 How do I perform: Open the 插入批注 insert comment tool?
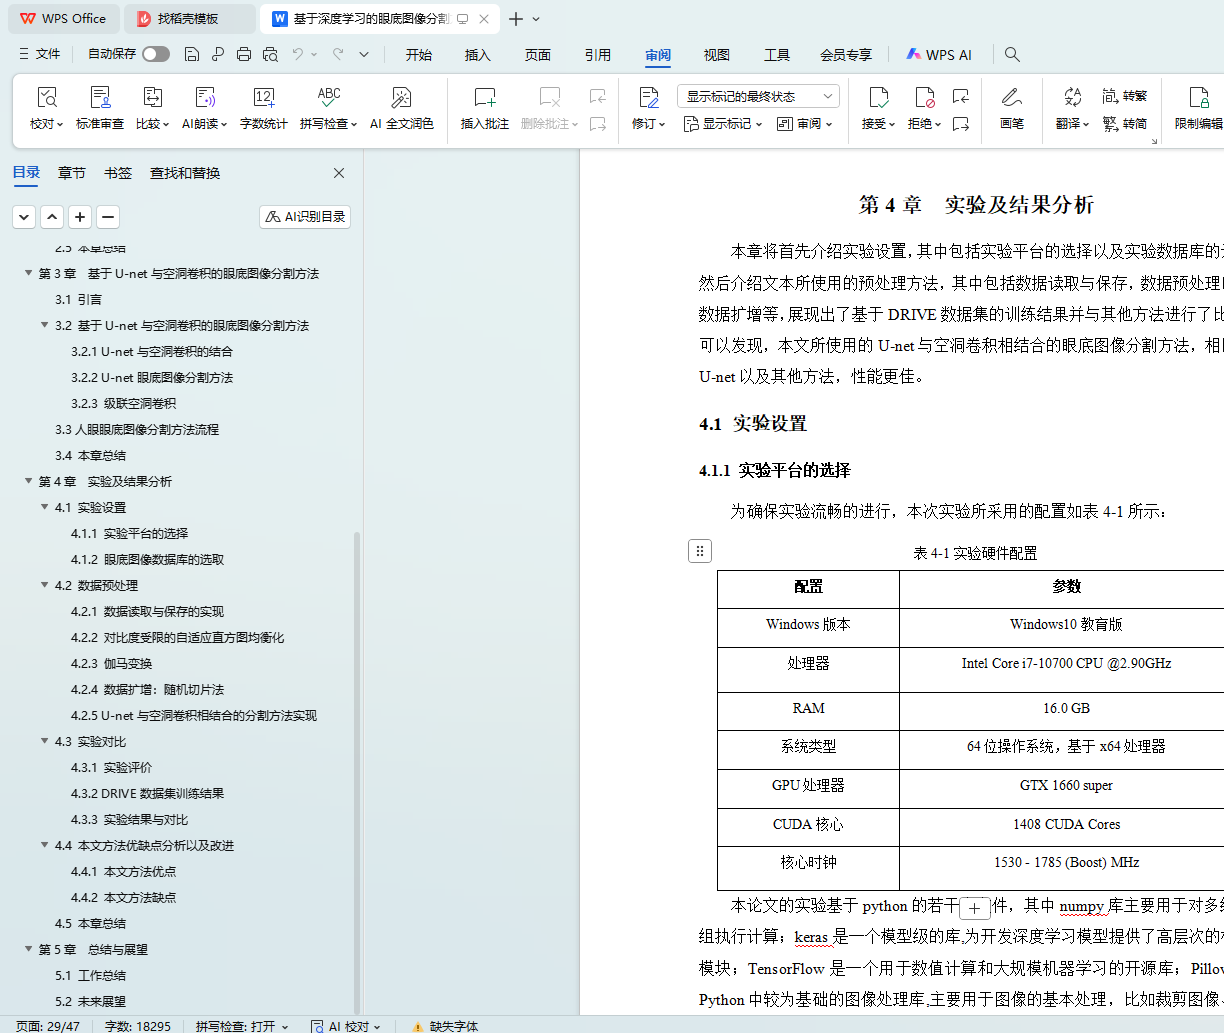tap(484, 98)
